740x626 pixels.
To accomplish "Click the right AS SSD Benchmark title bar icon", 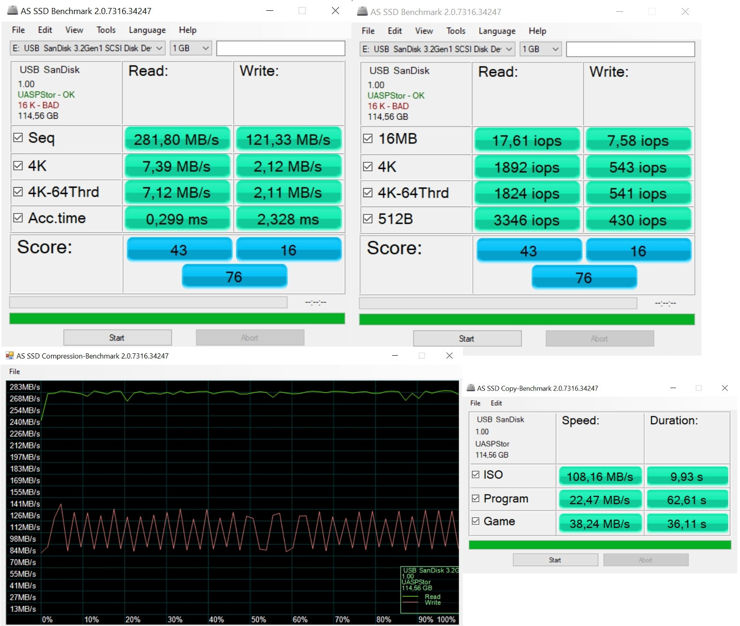I will click(x=362, y=11).
